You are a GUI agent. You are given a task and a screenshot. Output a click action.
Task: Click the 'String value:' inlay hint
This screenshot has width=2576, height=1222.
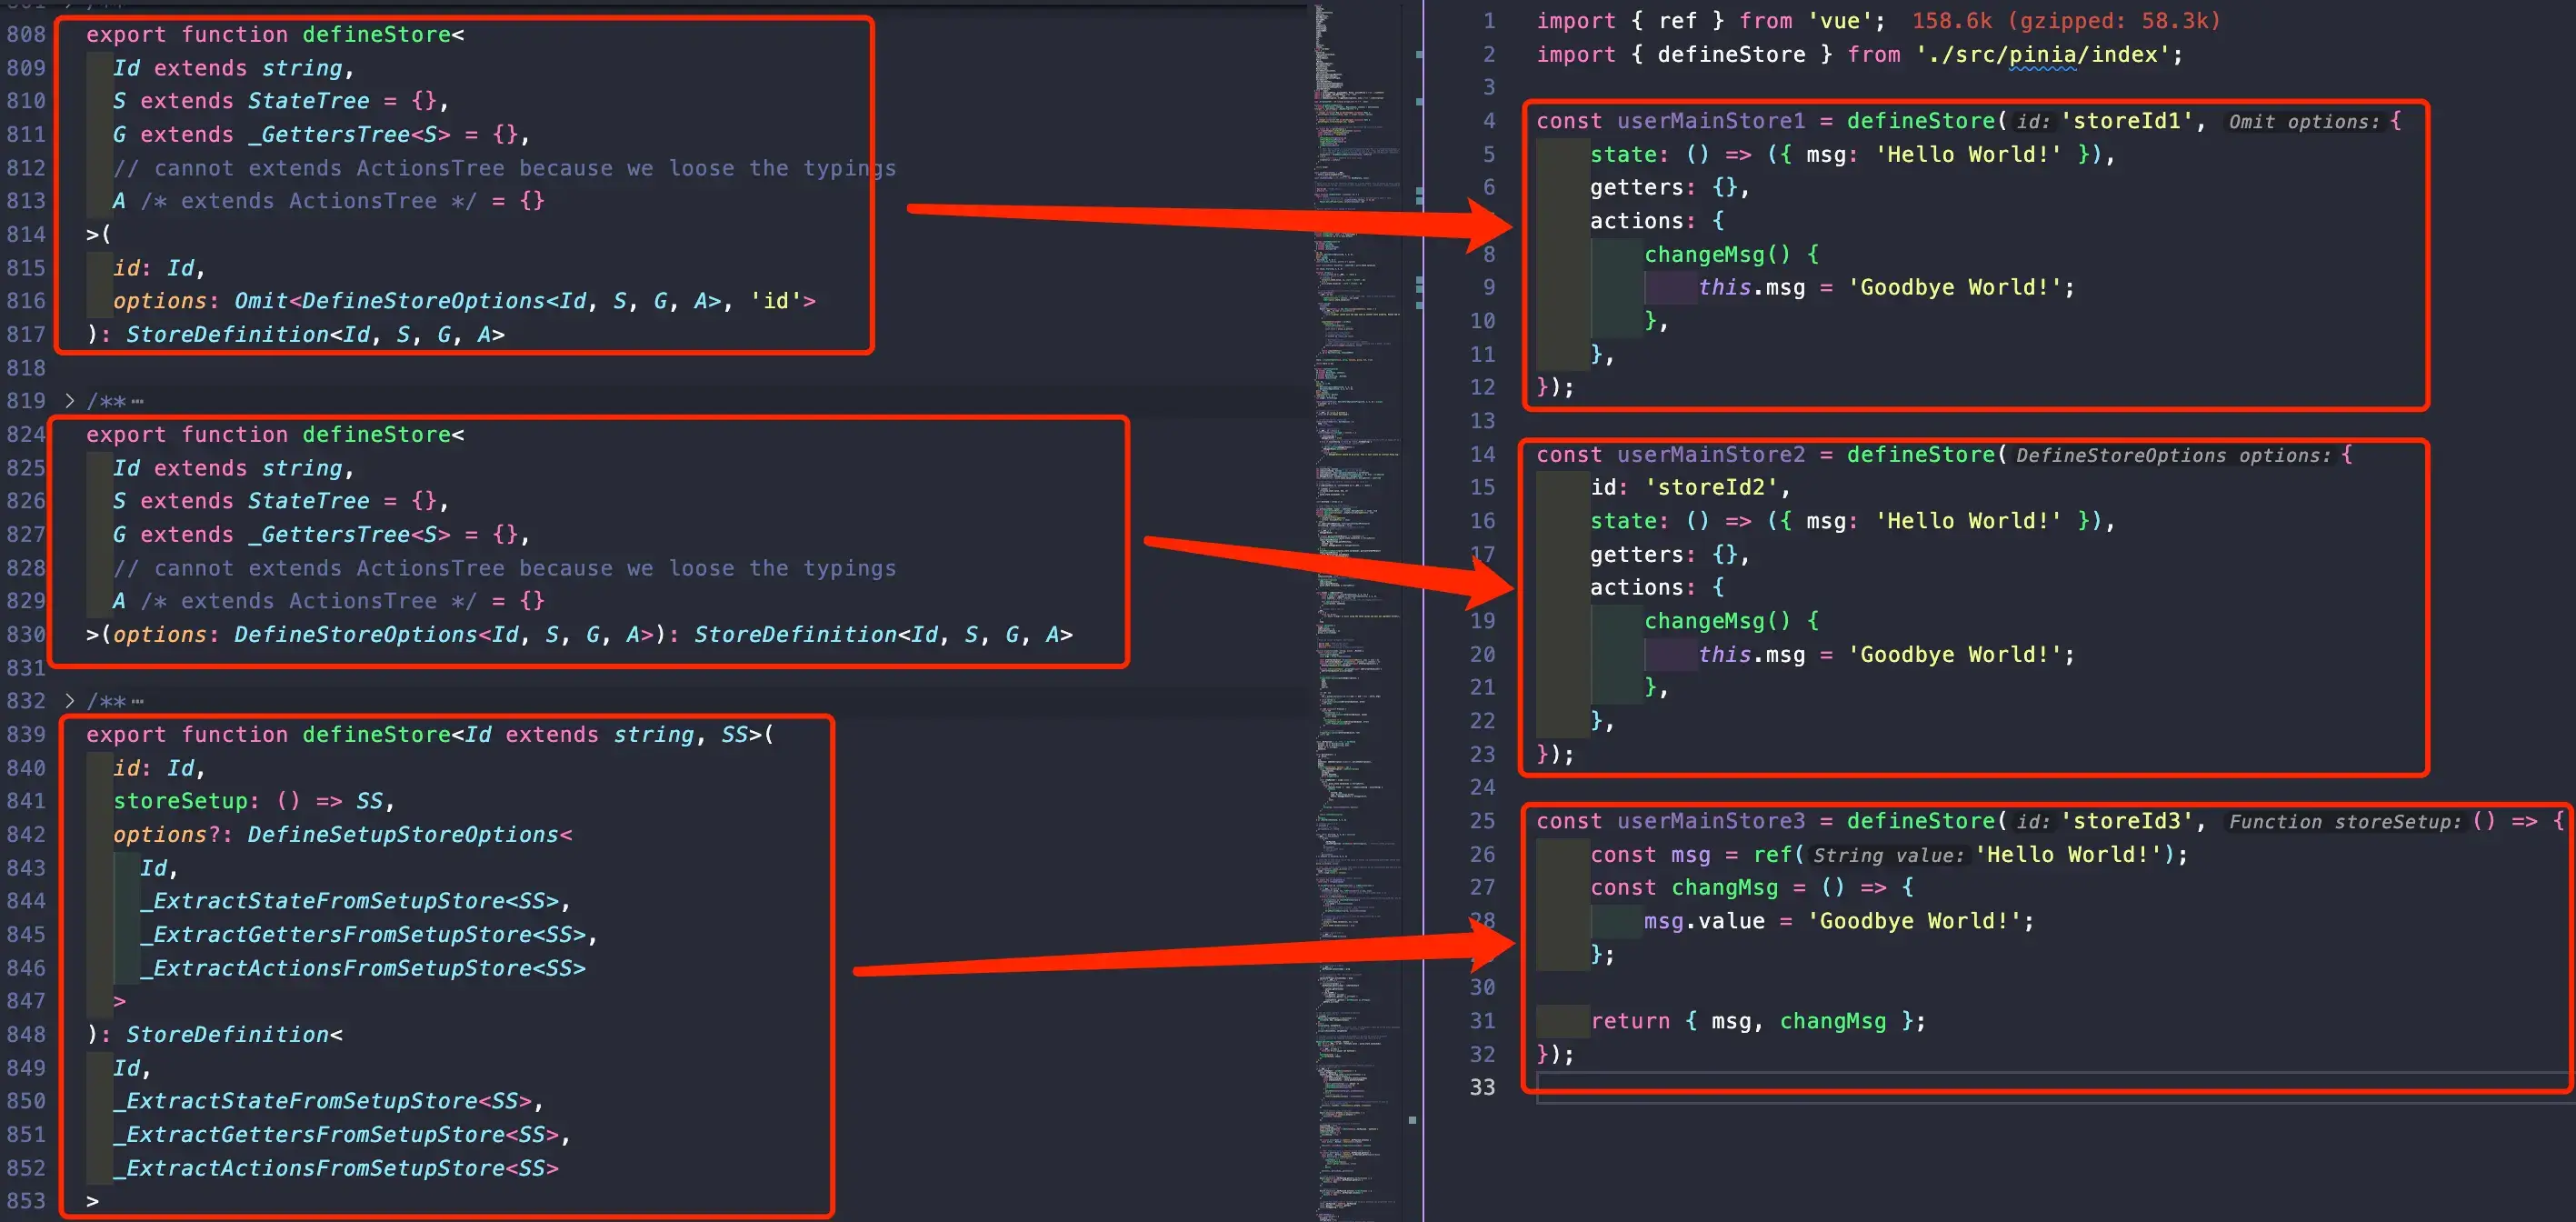click(1888, 856)
